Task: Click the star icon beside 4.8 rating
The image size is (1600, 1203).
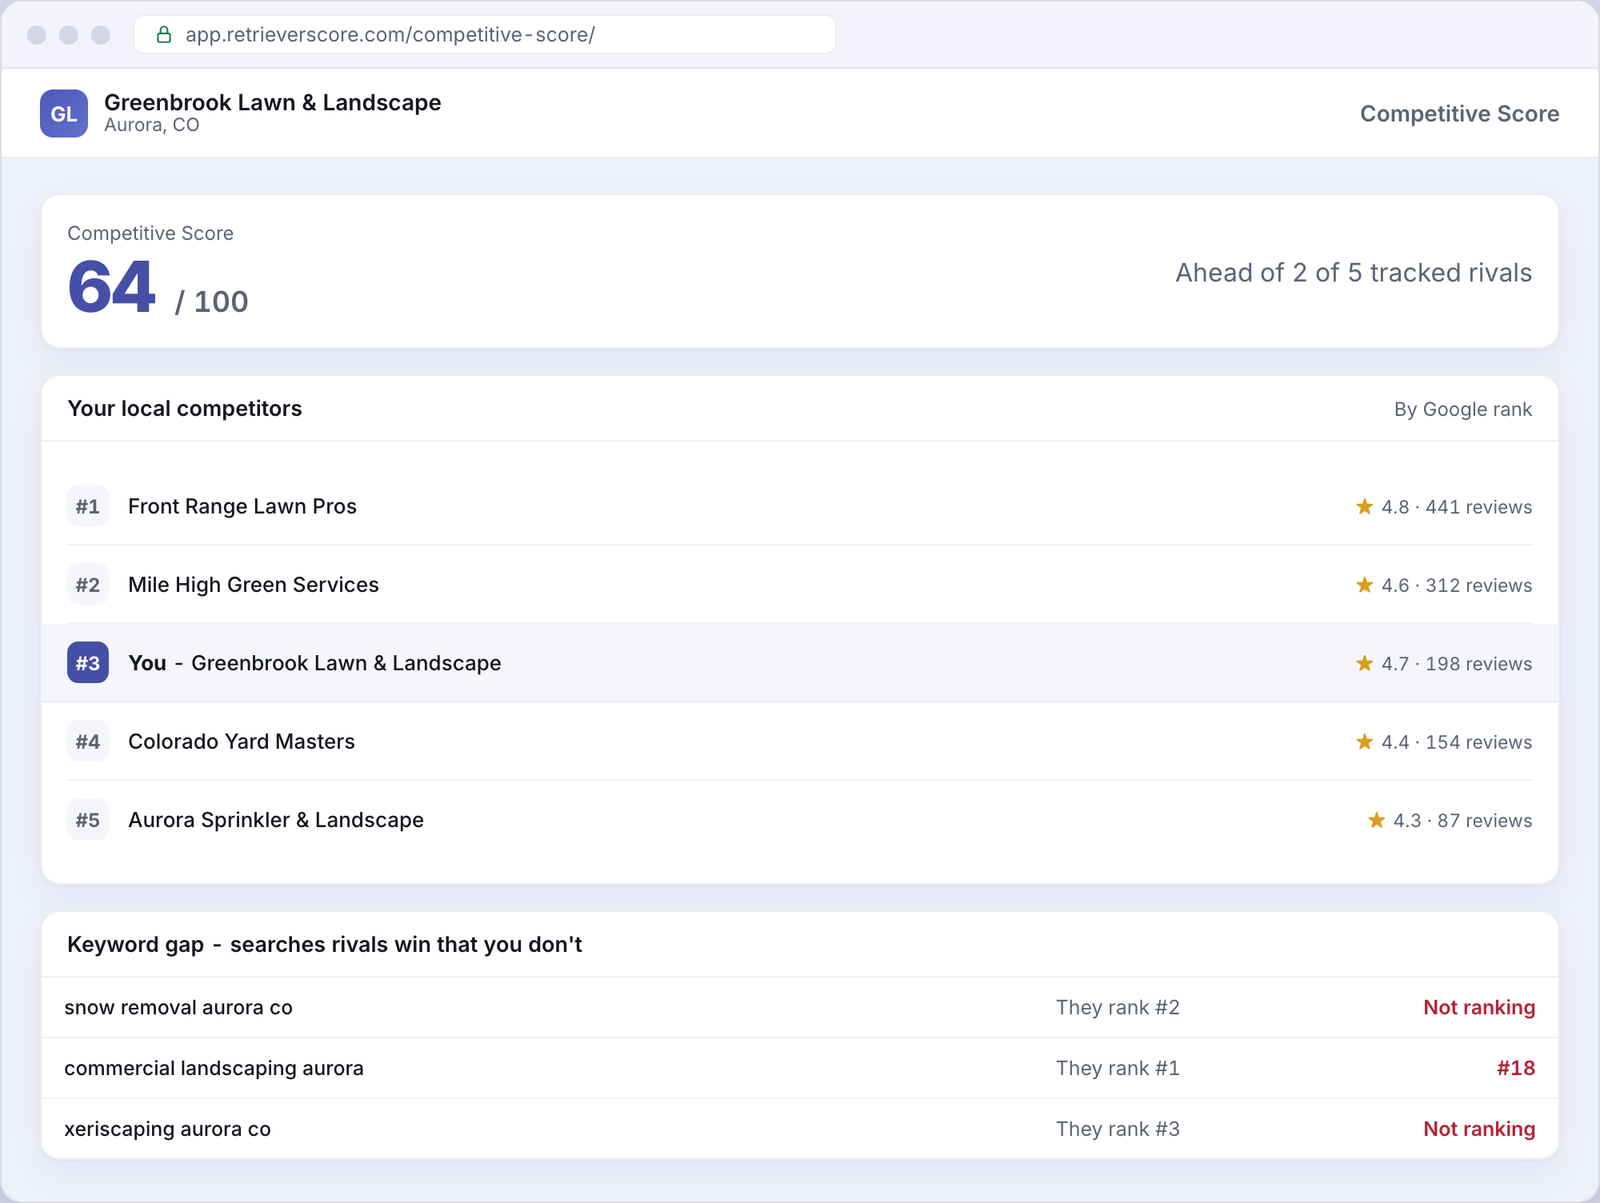Action: click(x=1364, y=507)
